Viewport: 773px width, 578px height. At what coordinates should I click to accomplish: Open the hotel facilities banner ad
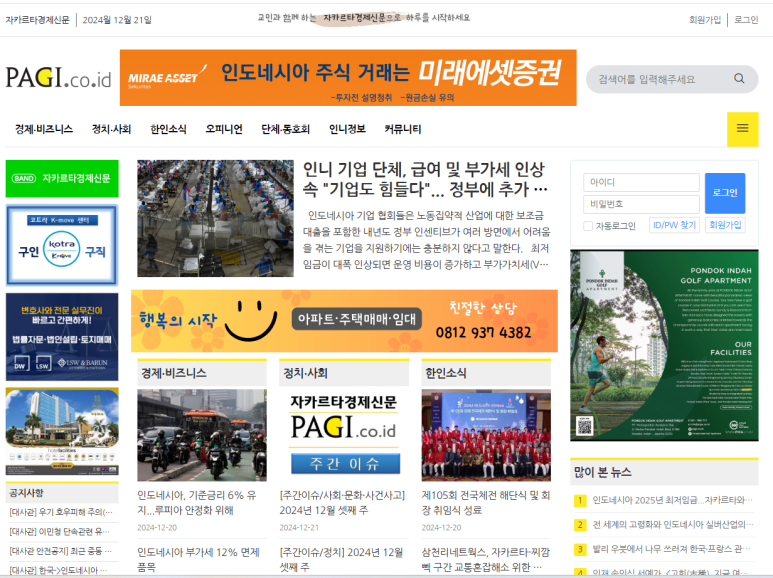pos(62,432)
